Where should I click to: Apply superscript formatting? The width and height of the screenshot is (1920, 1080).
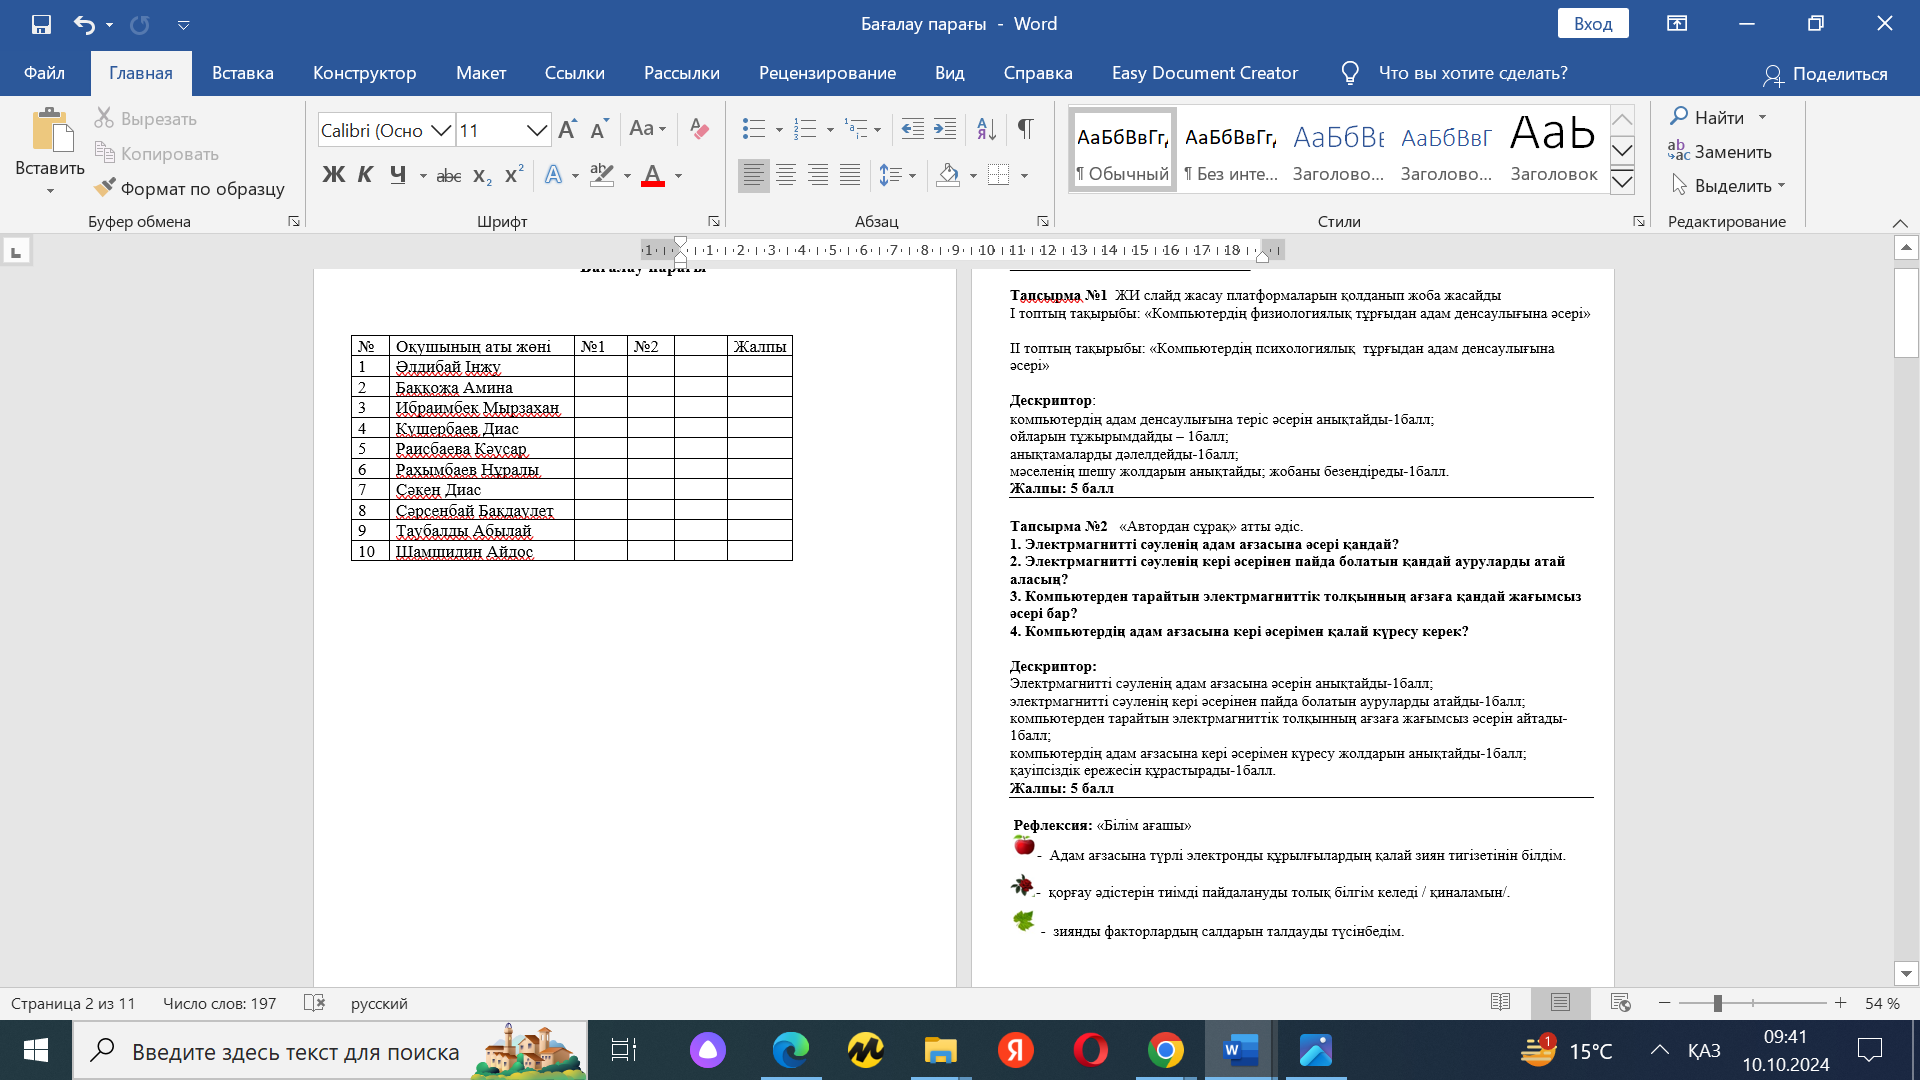[x=514, y=175]
